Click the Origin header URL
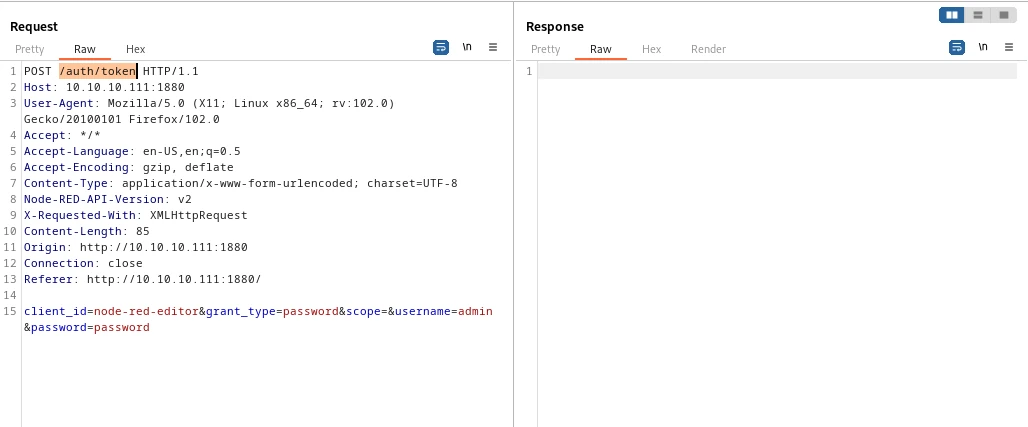 pos(164,247)
